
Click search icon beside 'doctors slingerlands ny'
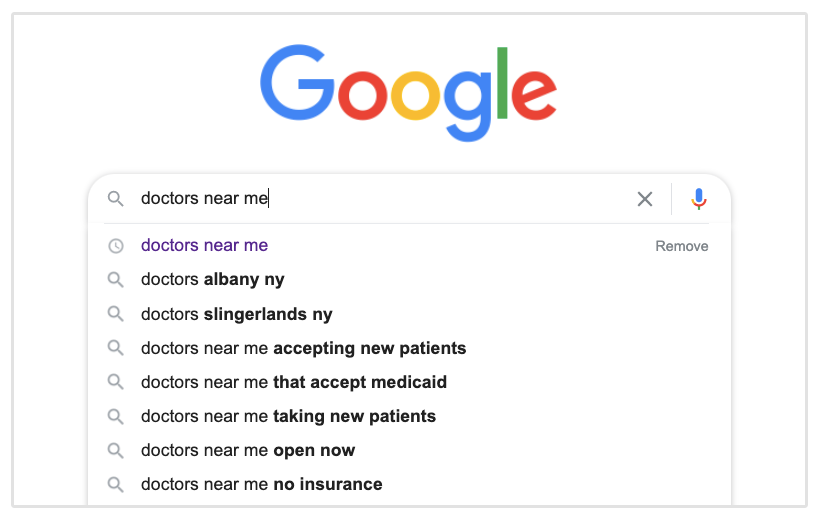pos(116,314)
